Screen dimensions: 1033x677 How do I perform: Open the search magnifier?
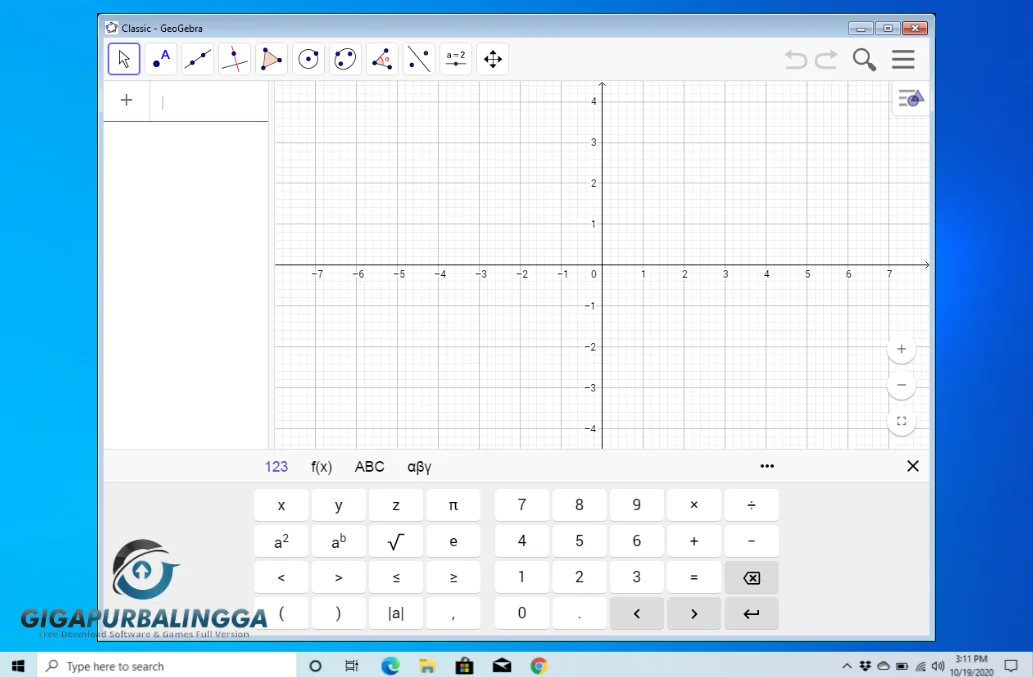pos(864,59)
